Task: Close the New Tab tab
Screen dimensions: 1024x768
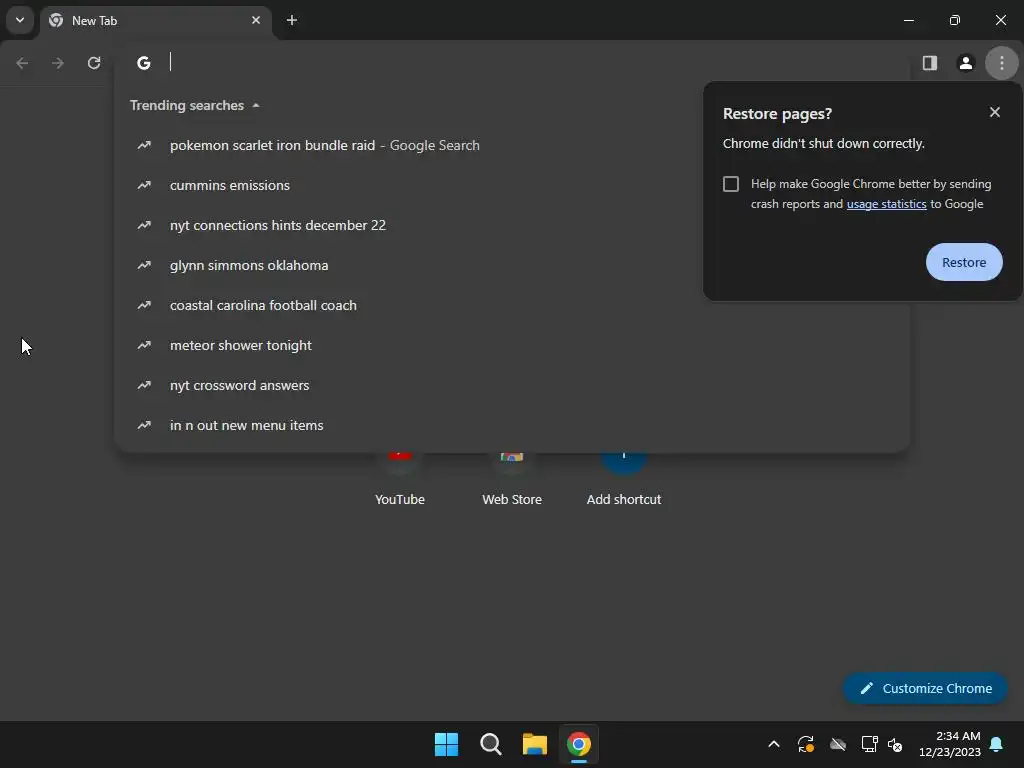Action: (256, 20)
